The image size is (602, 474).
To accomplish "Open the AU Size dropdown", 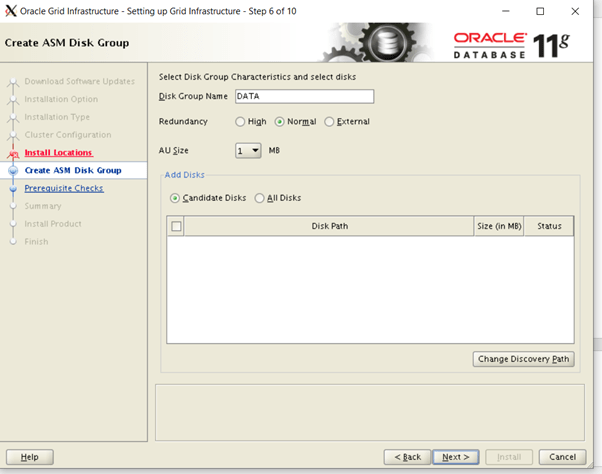I will click(x=255, y=151).
